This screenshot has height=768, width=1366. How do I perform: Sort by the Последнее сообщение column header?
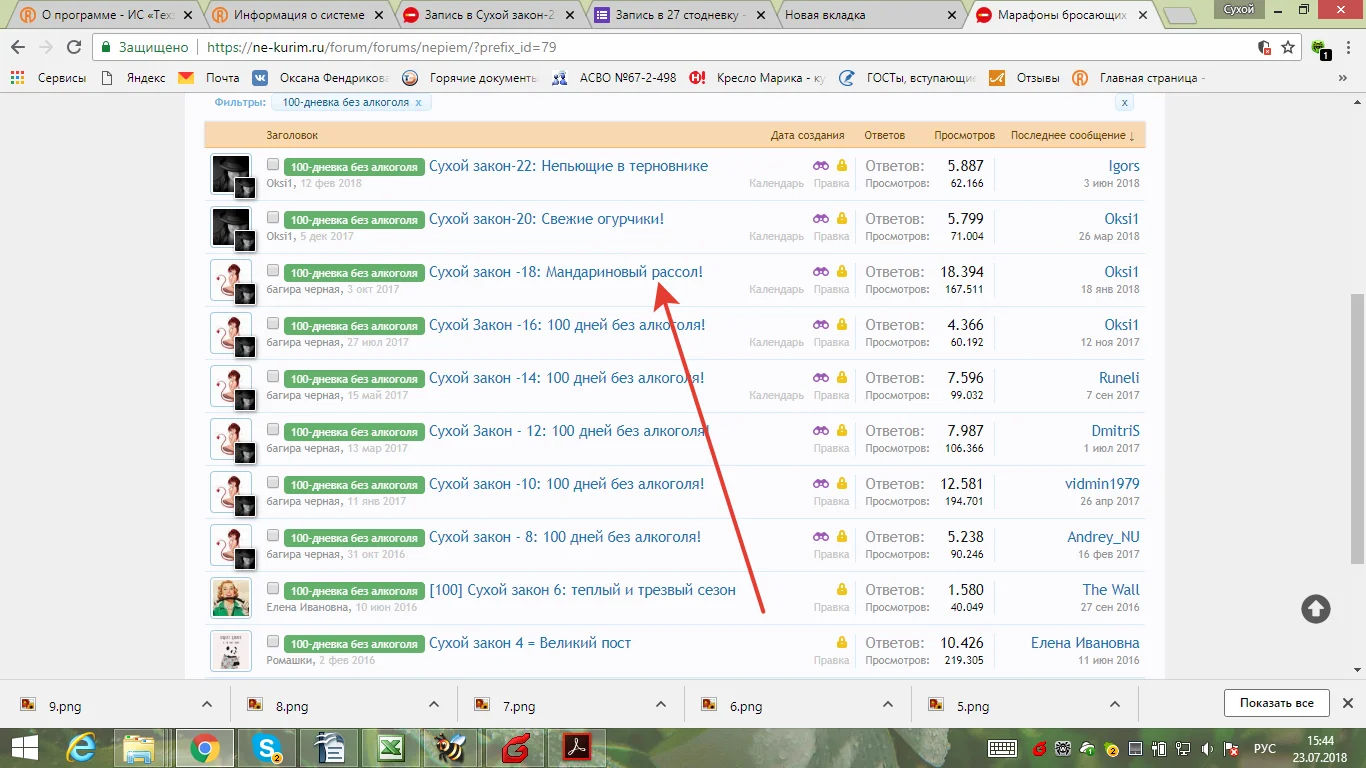1072,135
